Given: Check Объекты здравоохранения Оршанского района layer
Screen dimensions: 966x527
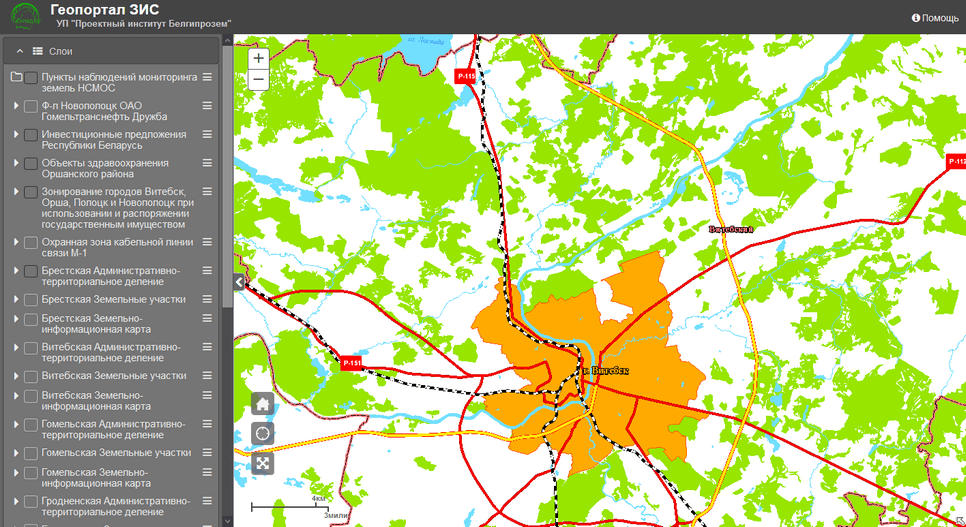Looking at the screenshot, I should coord(31,163).
